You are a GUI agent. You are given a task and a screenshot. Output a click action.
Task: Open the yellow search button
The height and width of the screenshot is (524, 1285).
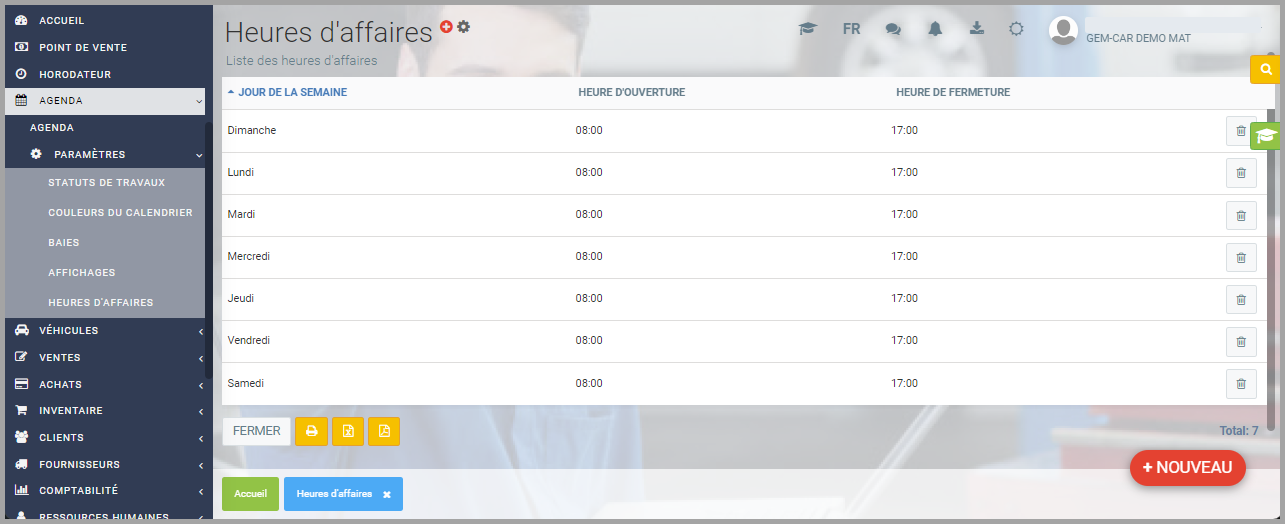coord(1266,70)
